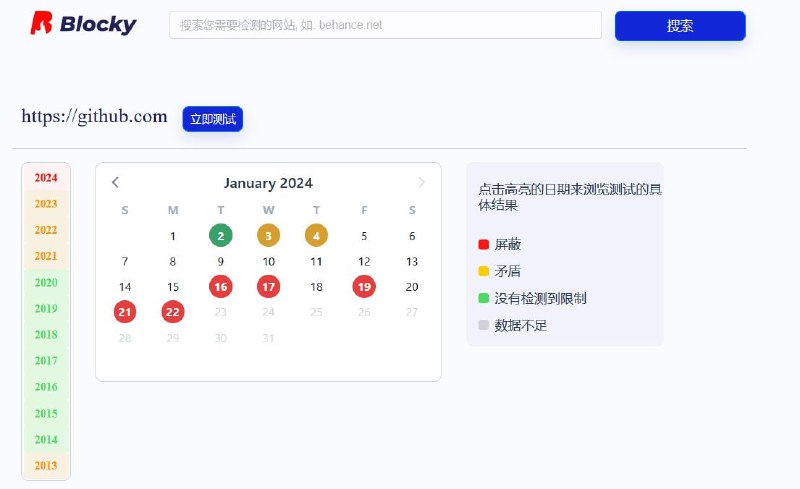Select the 2023 year tab
Viewport: 800px width, 489px height.
coord(46,204)
